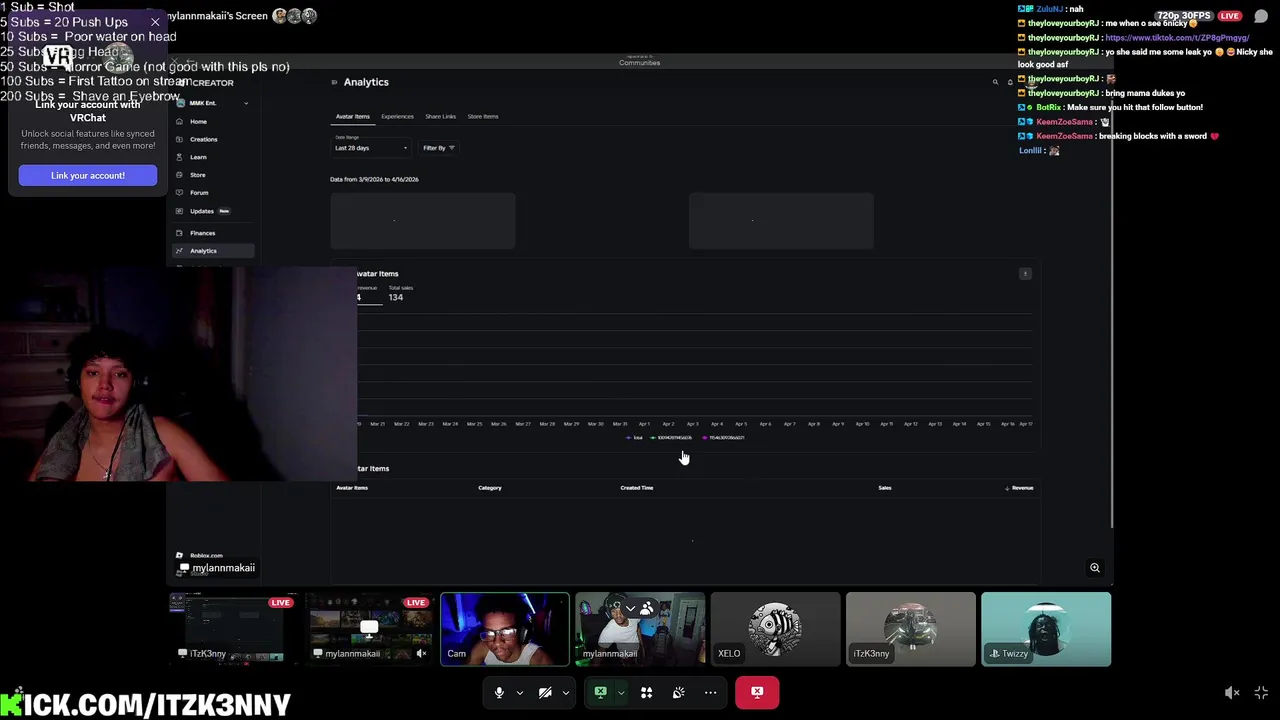The height and width of the screenshot is (720, 1280).
Task: Click the Avatar Items table column header
Action: pyautogui.click(x=352, y=488)
